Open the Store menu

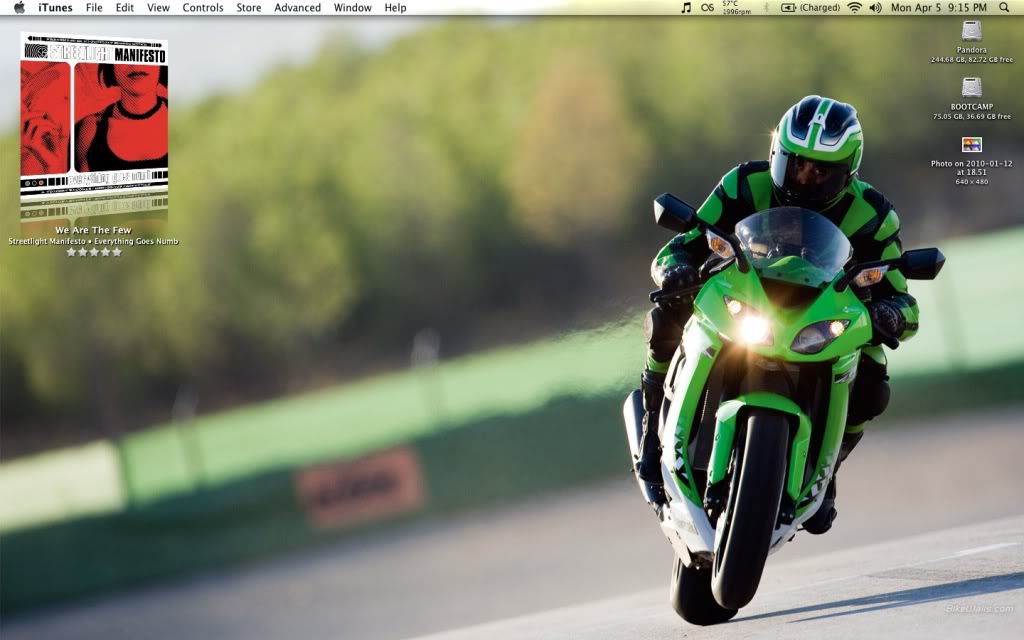[x=249, y=8]
